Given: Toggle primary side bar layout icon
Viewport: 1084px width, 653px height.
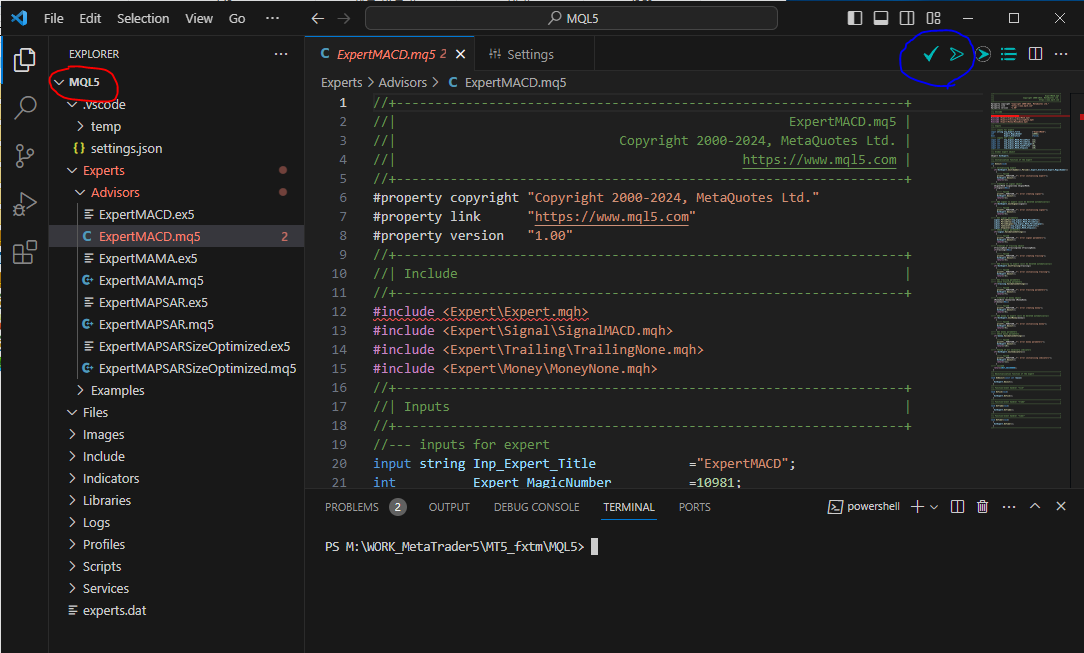Looking at the screenshot, I should 855,19.
